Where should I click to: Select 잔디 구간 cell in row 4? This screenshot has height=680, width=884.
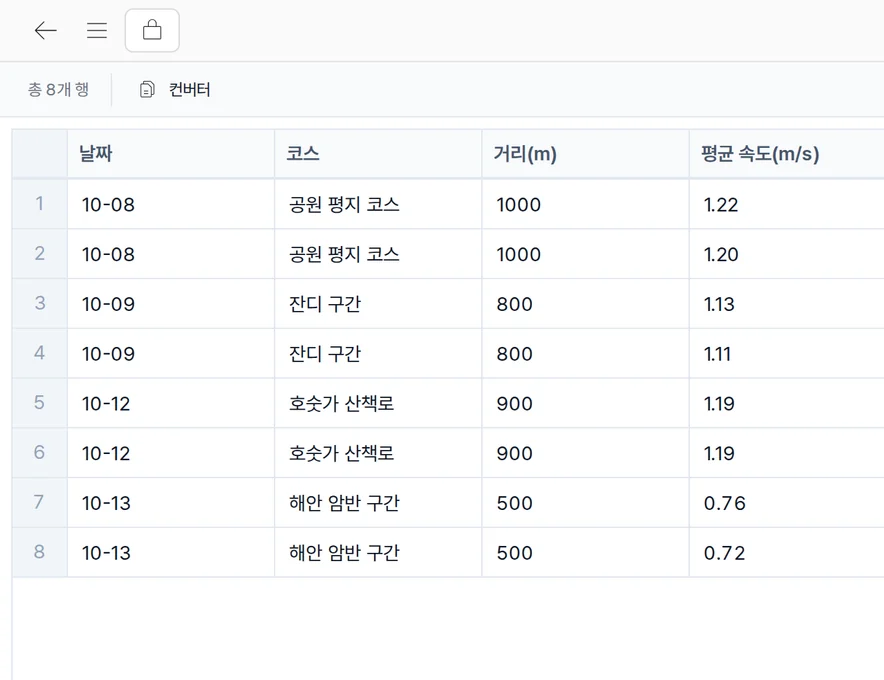tap(378, 353)
